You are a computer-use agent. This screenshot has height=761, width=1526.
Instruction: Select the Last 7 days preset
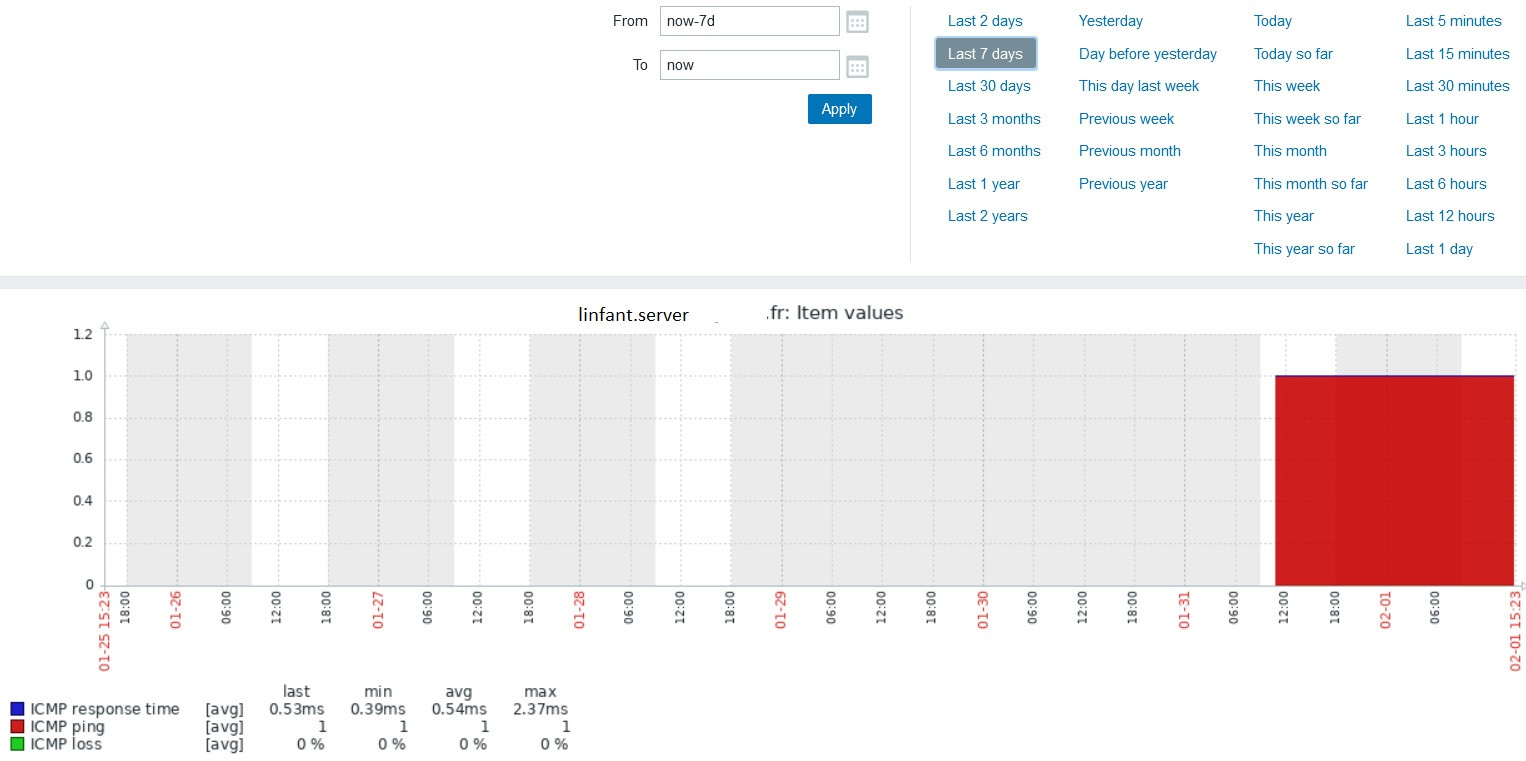(985, 54)
